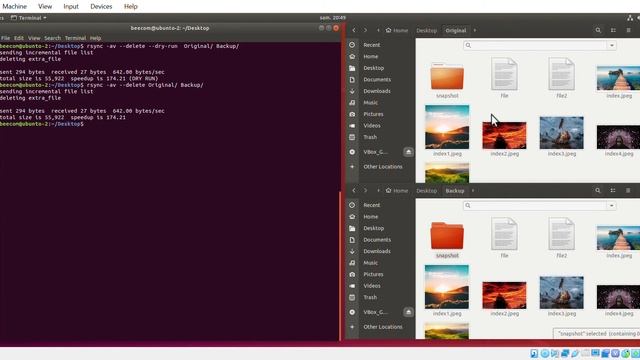Click the Original breadcrumb path button
Viewport: 640px width, 360px height.
[x=456, y=30]
